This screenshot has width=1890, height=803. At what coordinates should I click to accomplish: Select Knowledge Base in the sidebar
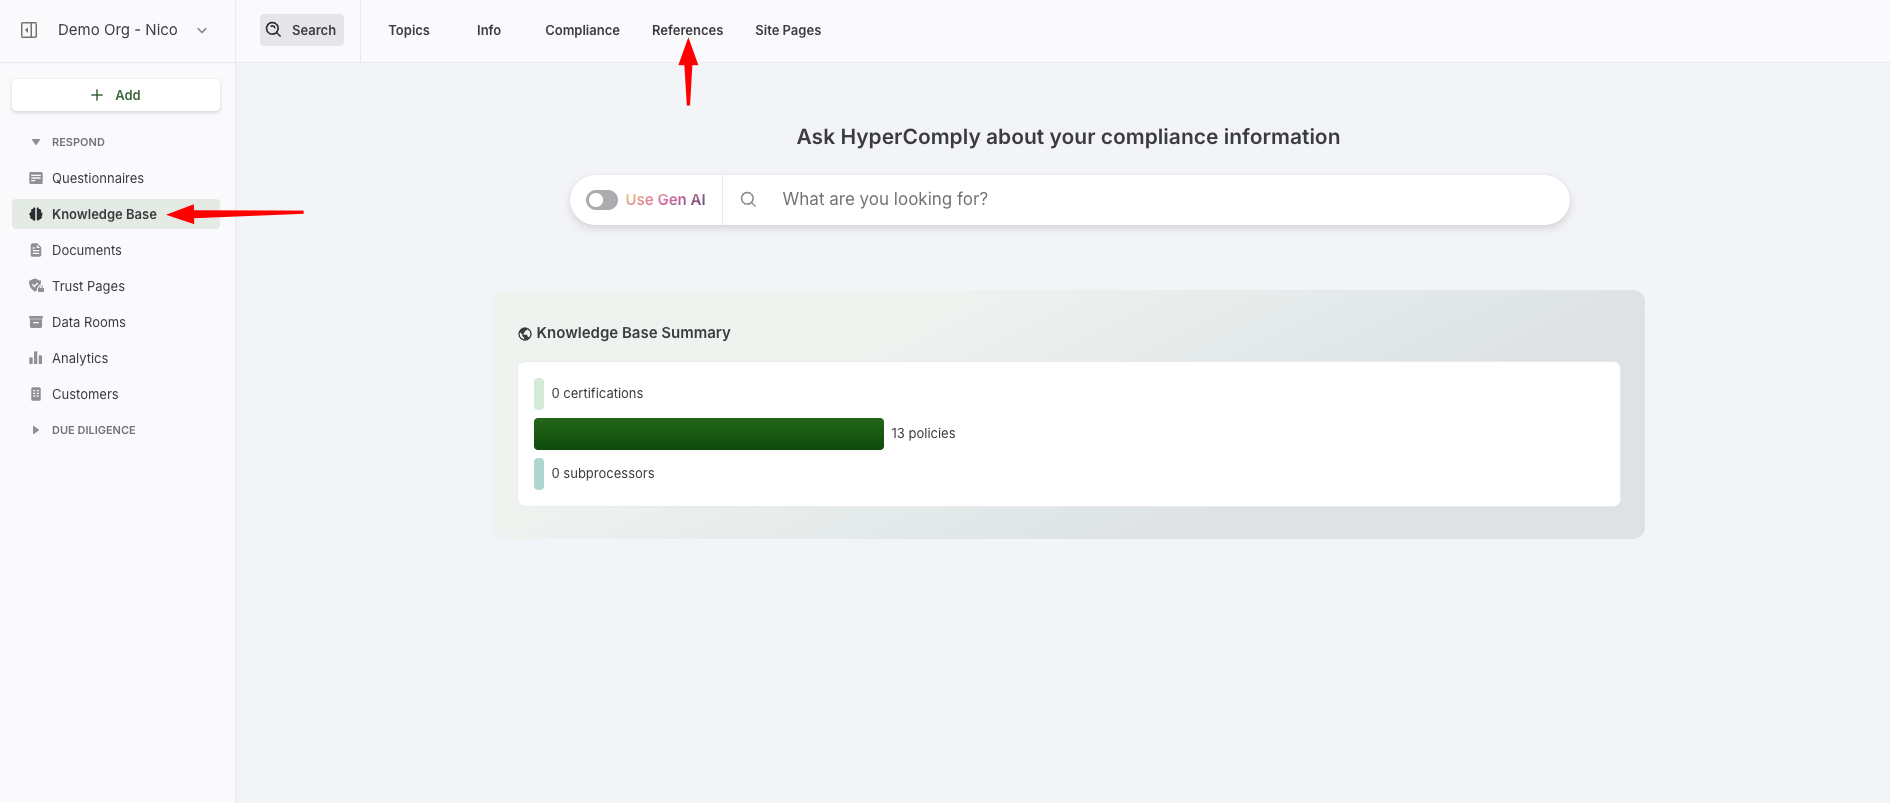[x=116, y=214]
